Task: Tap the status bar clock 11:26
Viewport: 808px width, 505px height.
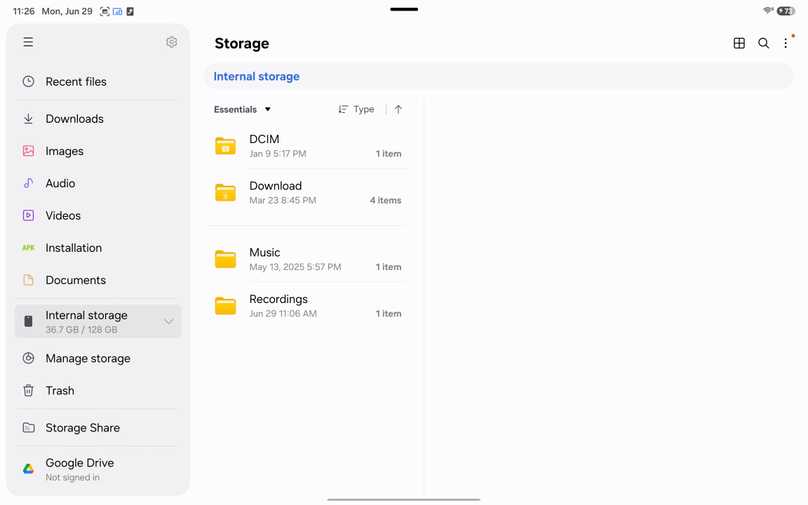Action: (24, 11)
